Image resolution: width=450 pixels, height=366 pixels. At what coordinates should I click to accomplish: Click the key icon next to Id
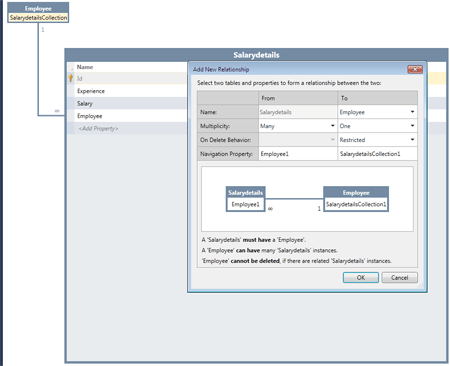click(x=71, y=78)
